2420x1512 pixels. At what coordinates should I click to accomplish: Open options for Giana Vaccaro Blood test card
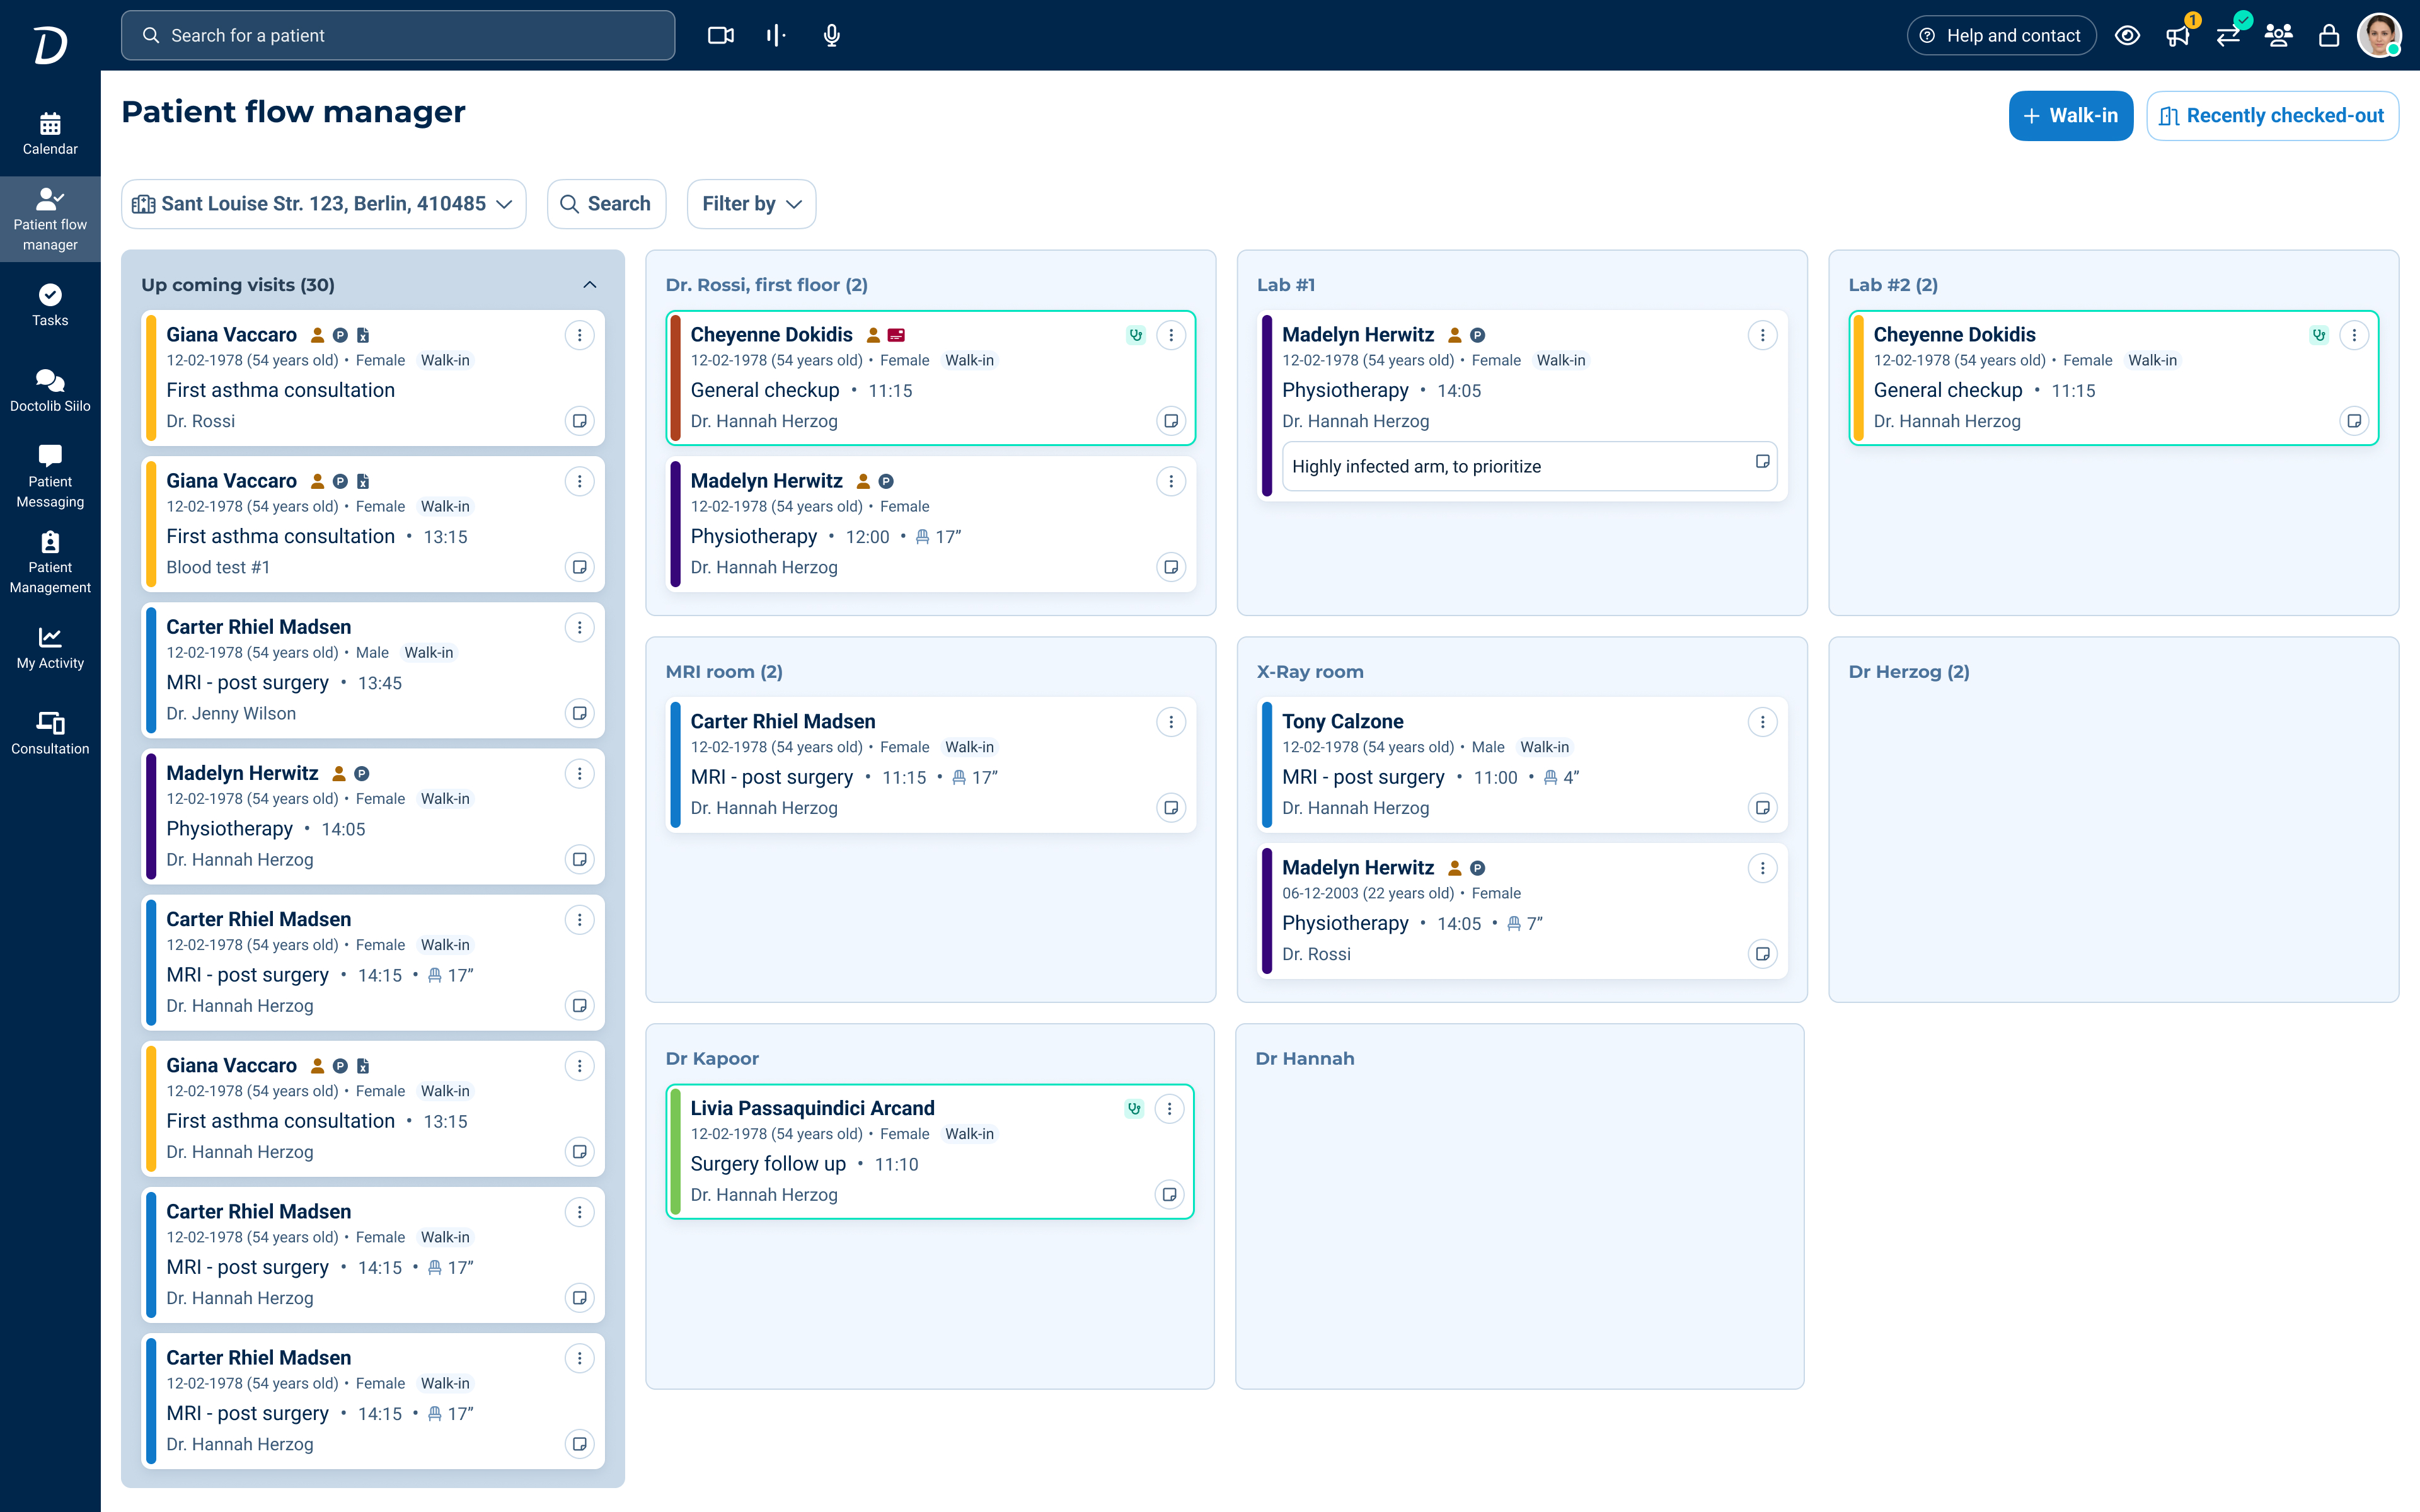click(579, 481)
